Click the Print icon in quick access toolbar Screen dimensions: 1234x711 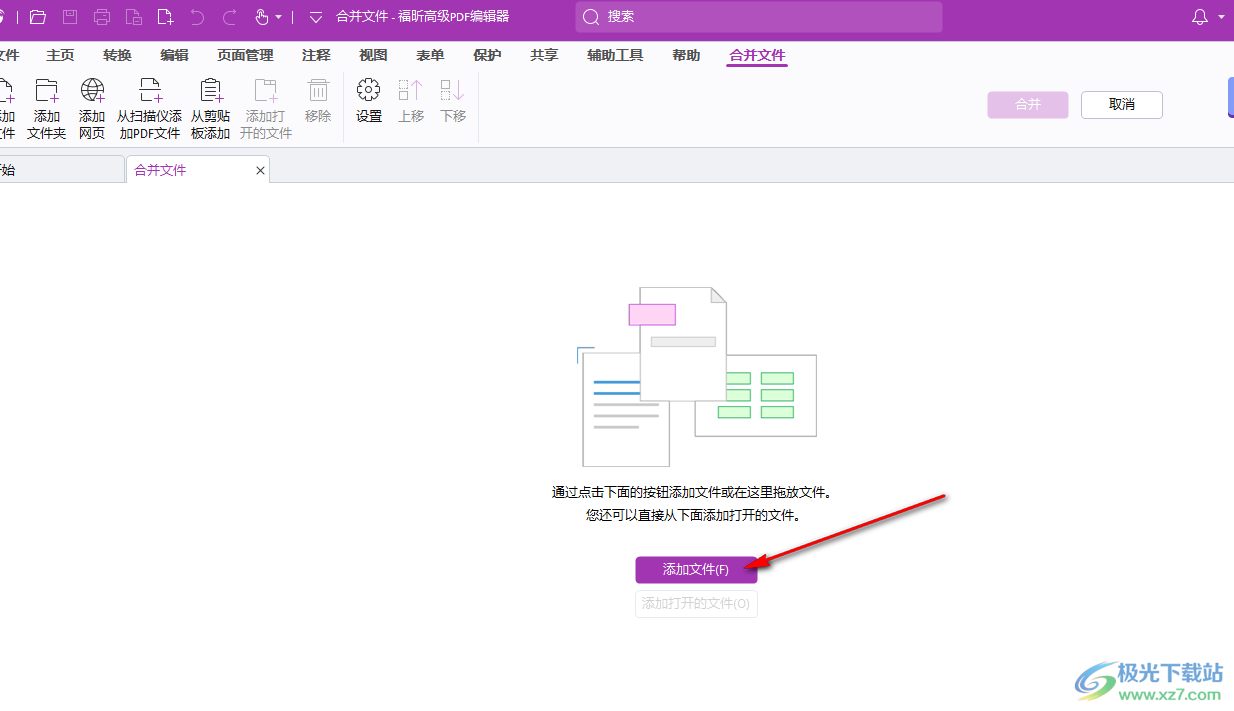pos(102,17)
